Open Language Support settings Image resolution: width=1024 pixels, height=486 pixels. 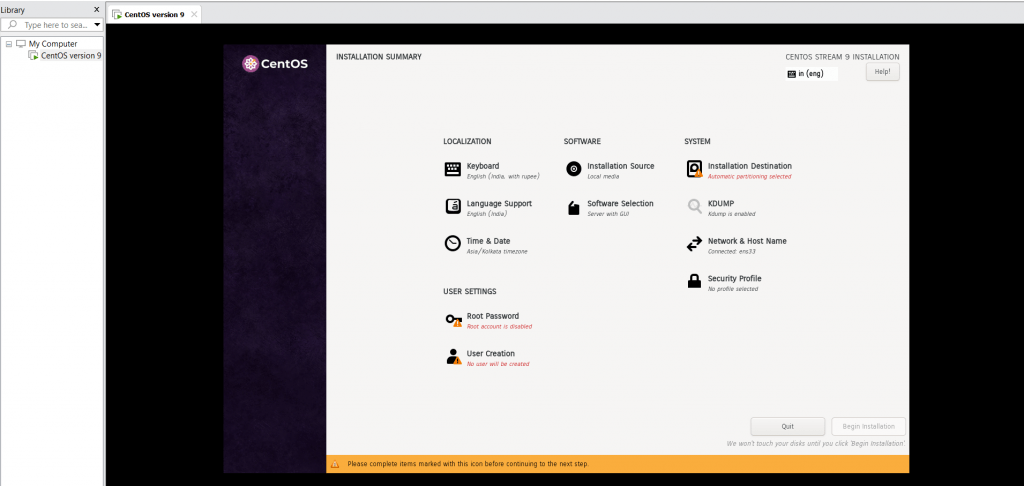click(499, 204)
